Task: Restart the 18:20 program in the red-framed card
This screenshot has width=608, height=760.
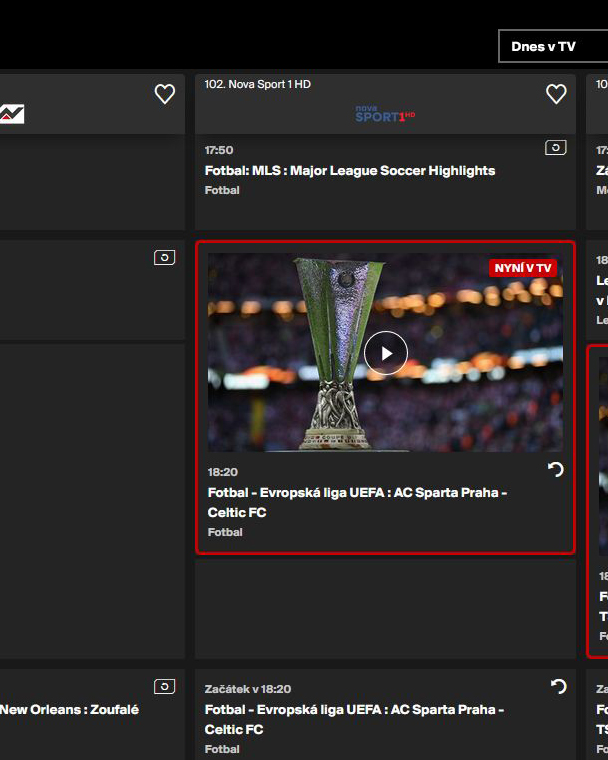Action: click(556, 470)
